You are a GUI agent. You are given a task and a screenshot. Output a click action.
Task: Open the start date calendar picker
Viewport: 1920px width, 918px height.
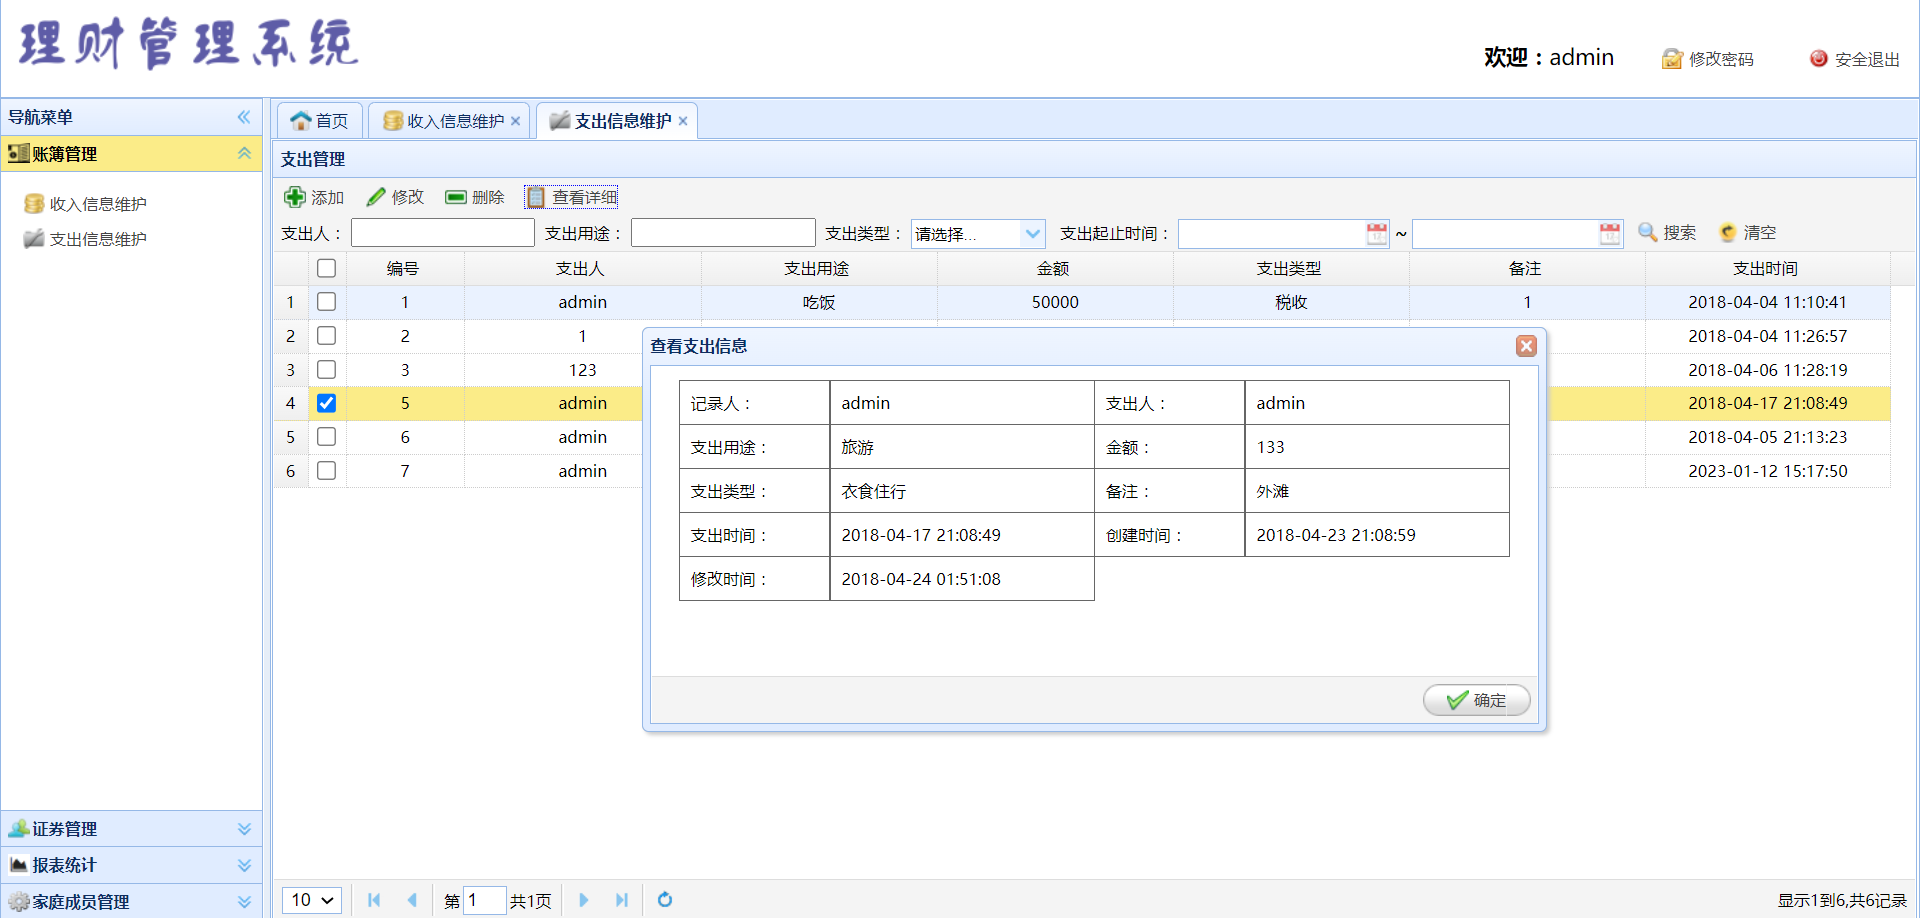pos(1377,234)
